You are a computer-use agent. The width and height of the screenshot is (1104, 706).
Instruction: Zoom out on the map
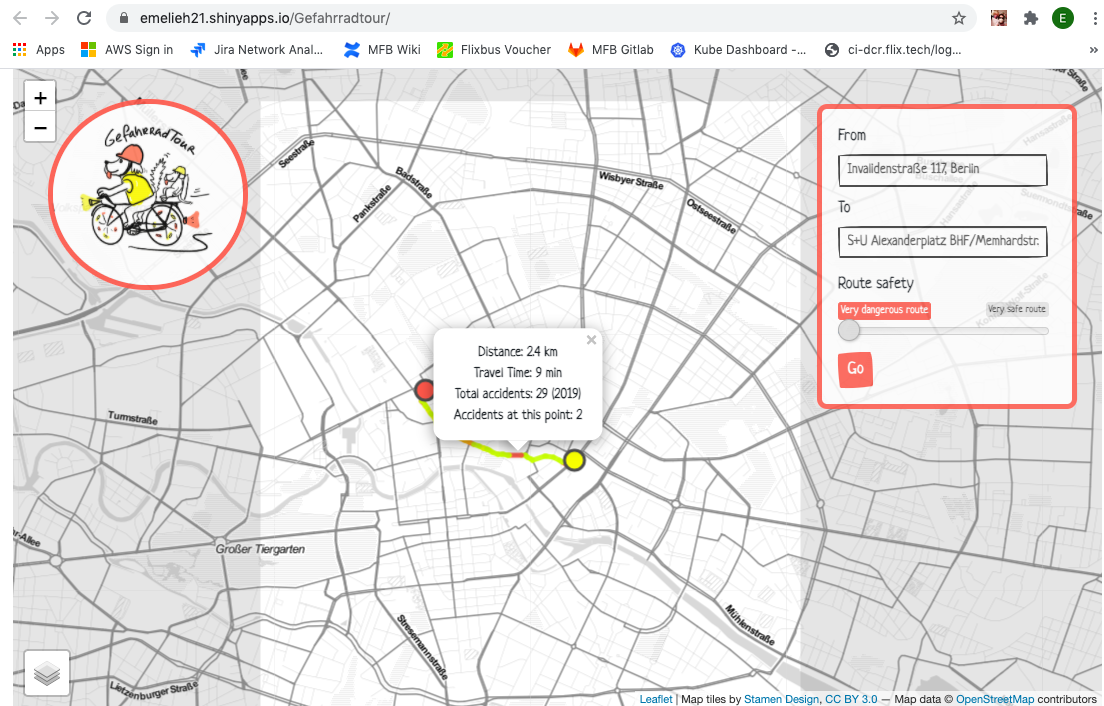click(x=40, y=128)
